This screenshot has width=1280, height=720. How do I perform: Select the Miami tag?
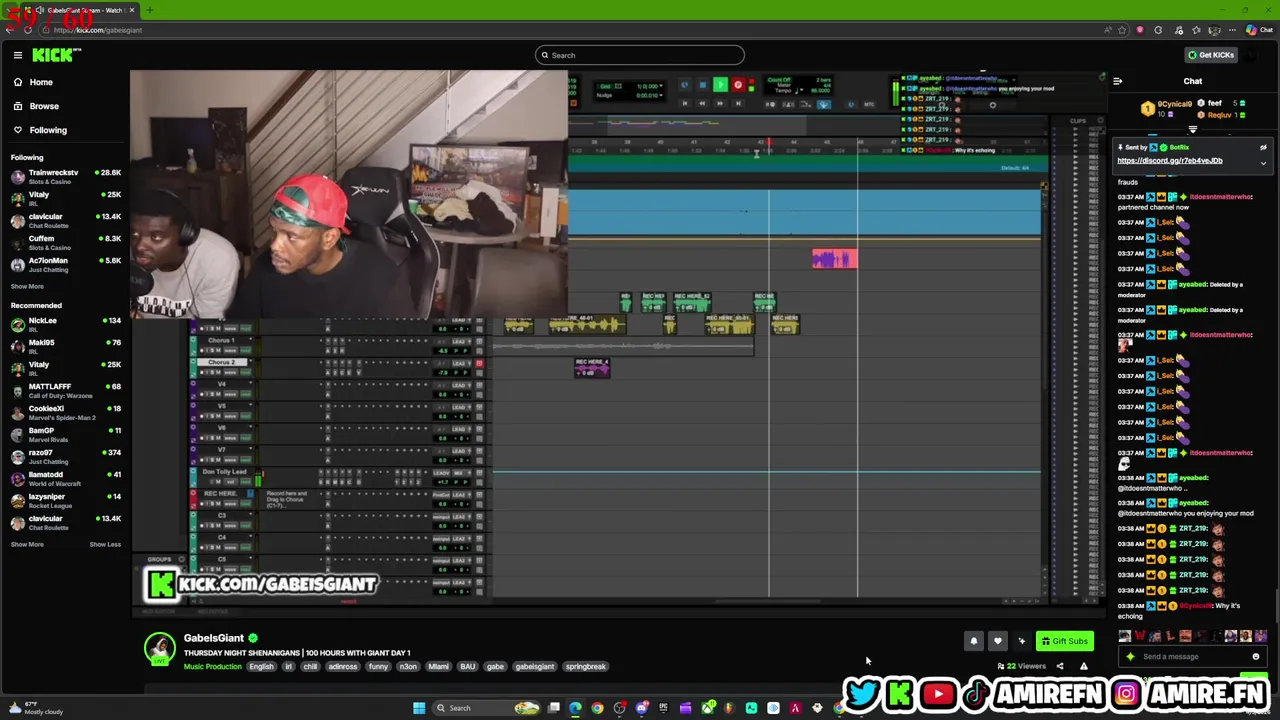438,666
